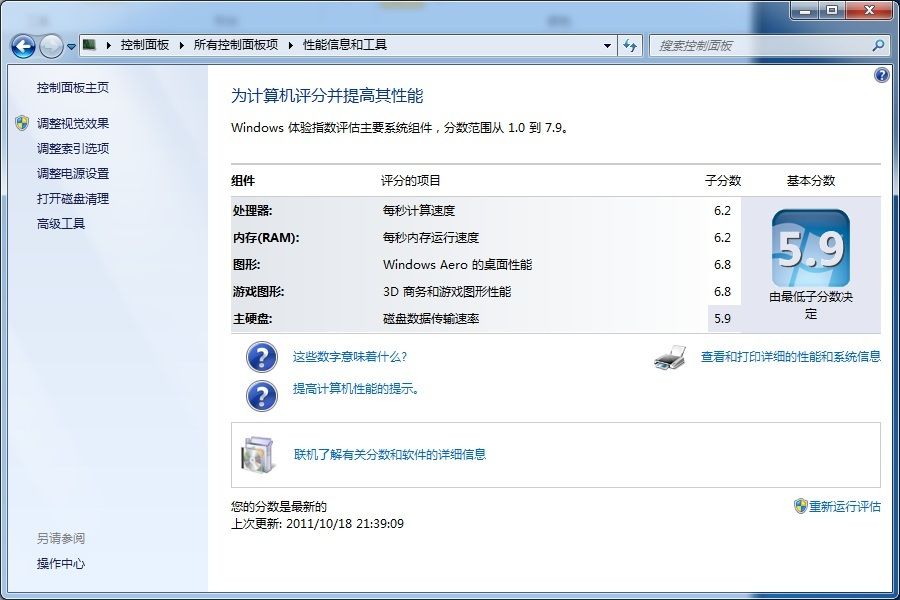Navigate to 控制面板 breadcrumb

tap(145, 45)
